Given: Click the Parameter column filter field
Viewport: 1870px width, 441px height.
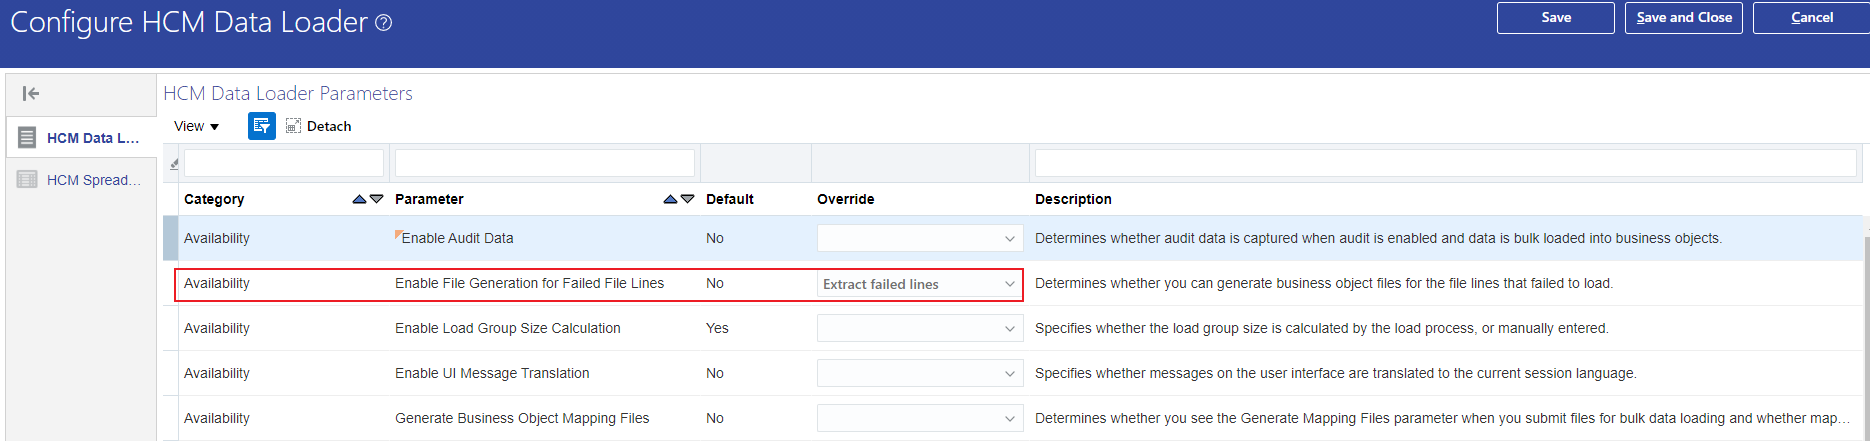Looking at the screenshot, I should point(544,163).
